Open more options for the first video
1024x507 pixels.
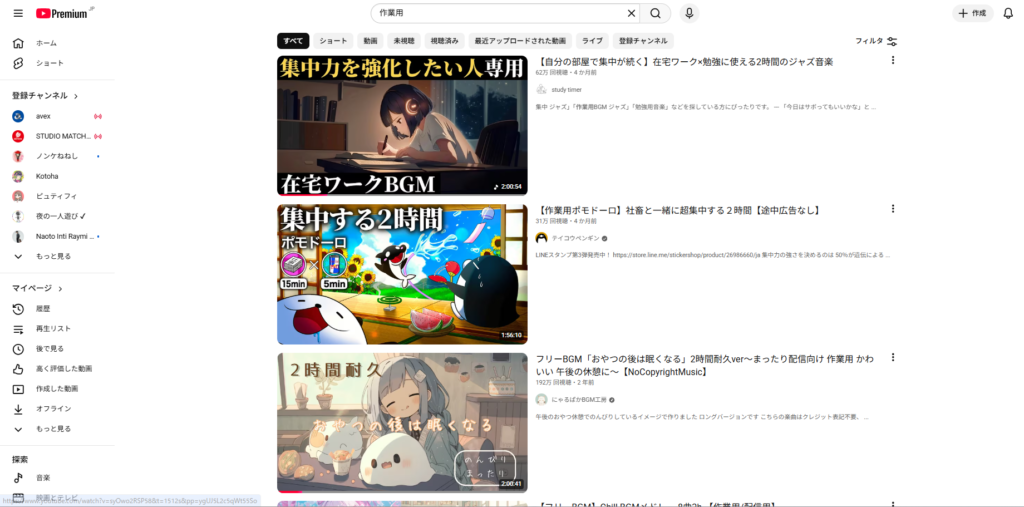(893, 60)
